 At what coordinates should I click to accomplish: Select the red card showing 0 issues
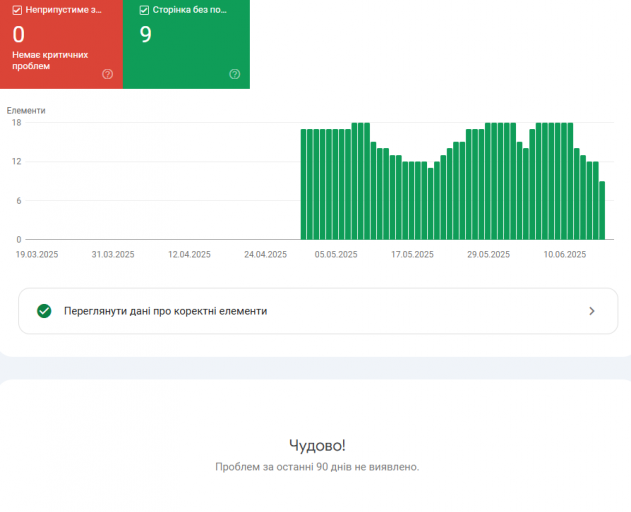click(x=61, y=44)
